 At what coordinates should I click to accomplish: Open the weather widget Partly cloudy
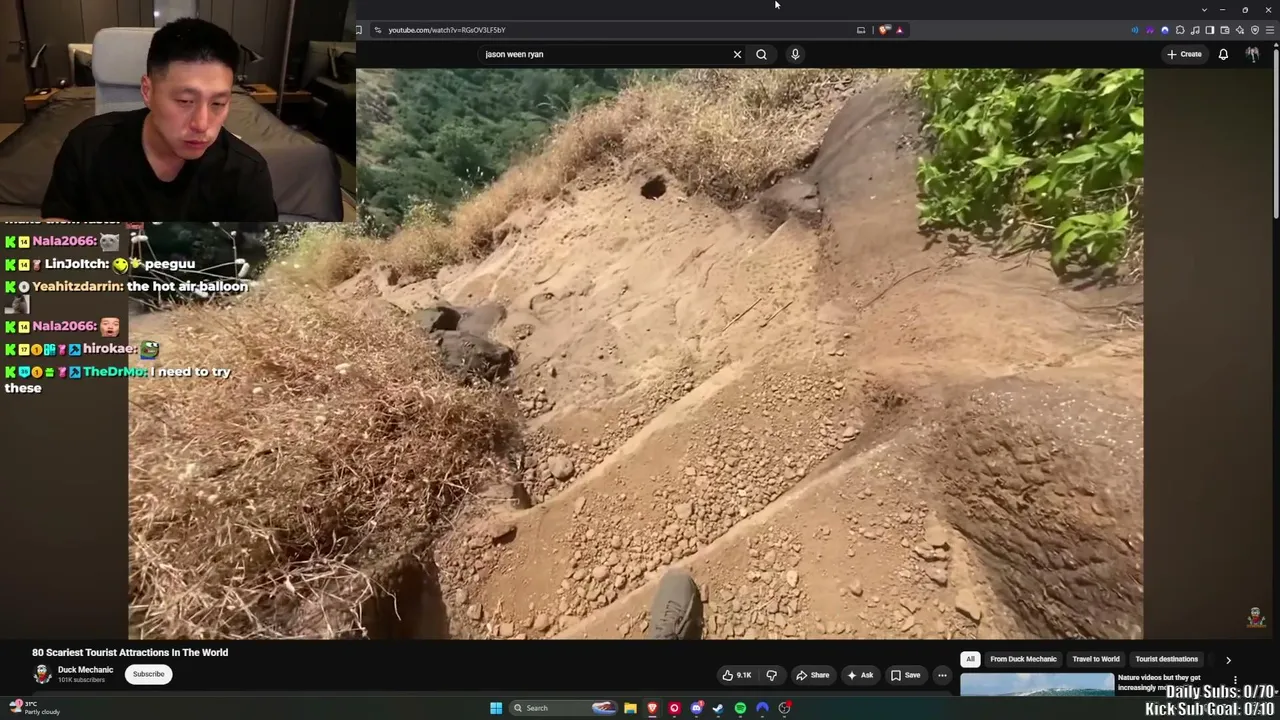35,707
